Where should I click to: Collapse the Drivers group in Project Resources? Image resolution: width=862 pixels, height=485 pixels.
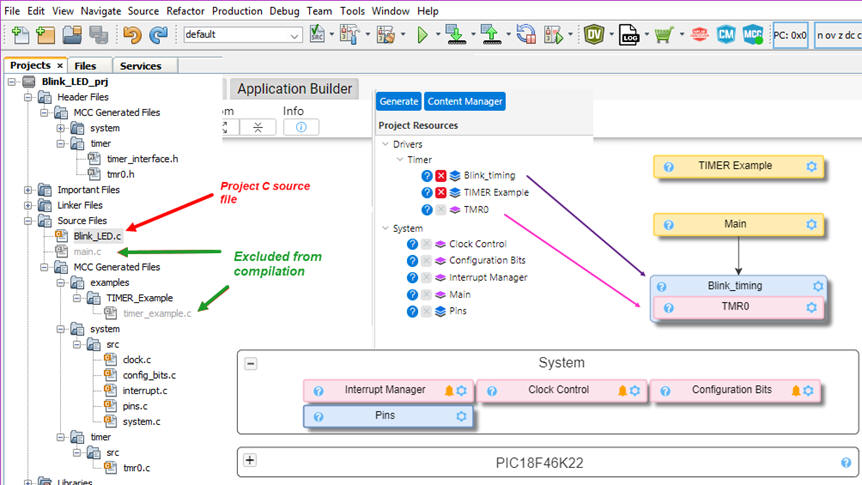385,144
